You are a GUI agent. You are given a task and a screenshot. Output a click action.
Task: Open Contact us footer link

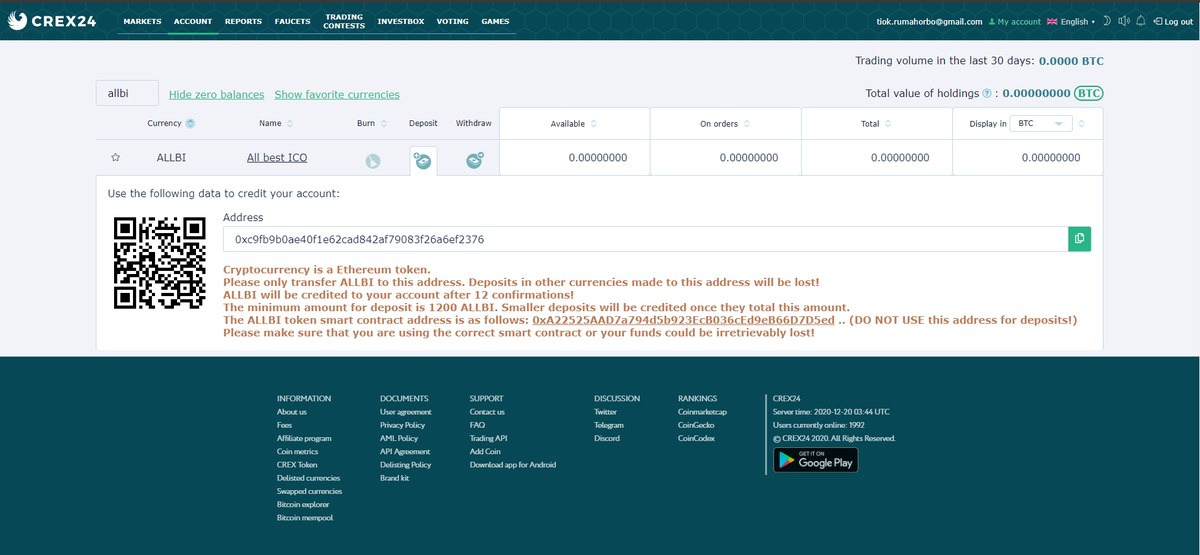coord(487,412)
